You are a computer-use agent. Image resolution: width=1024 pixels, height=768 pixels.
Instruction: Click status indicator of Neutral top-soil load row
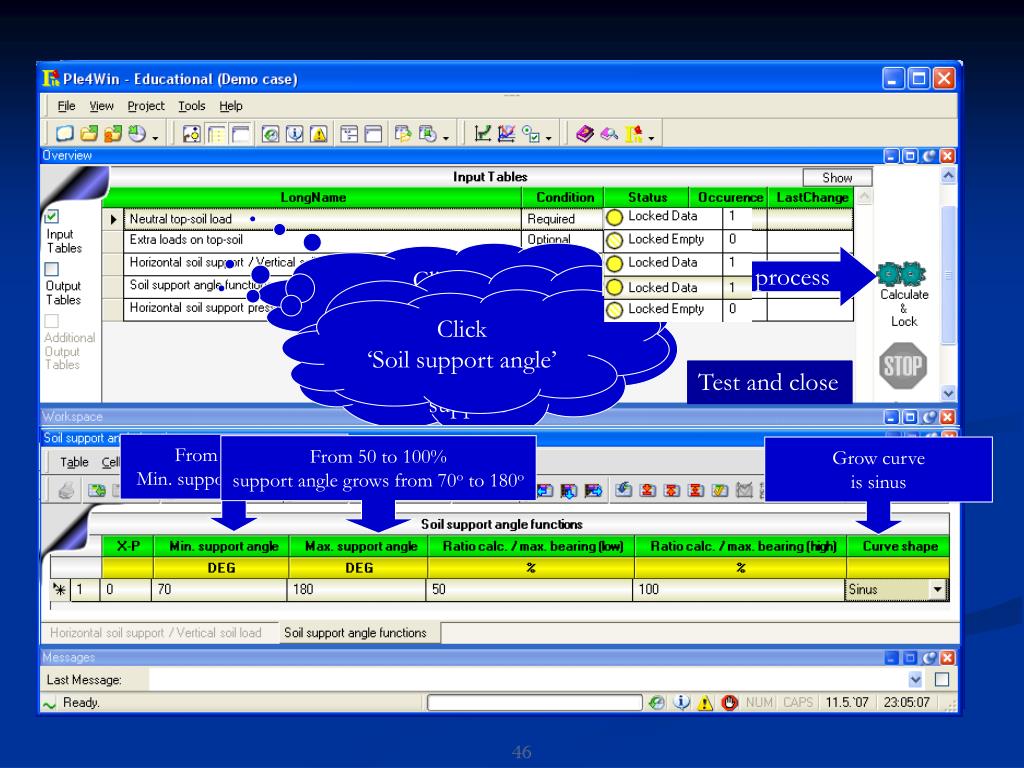(614, 217)
